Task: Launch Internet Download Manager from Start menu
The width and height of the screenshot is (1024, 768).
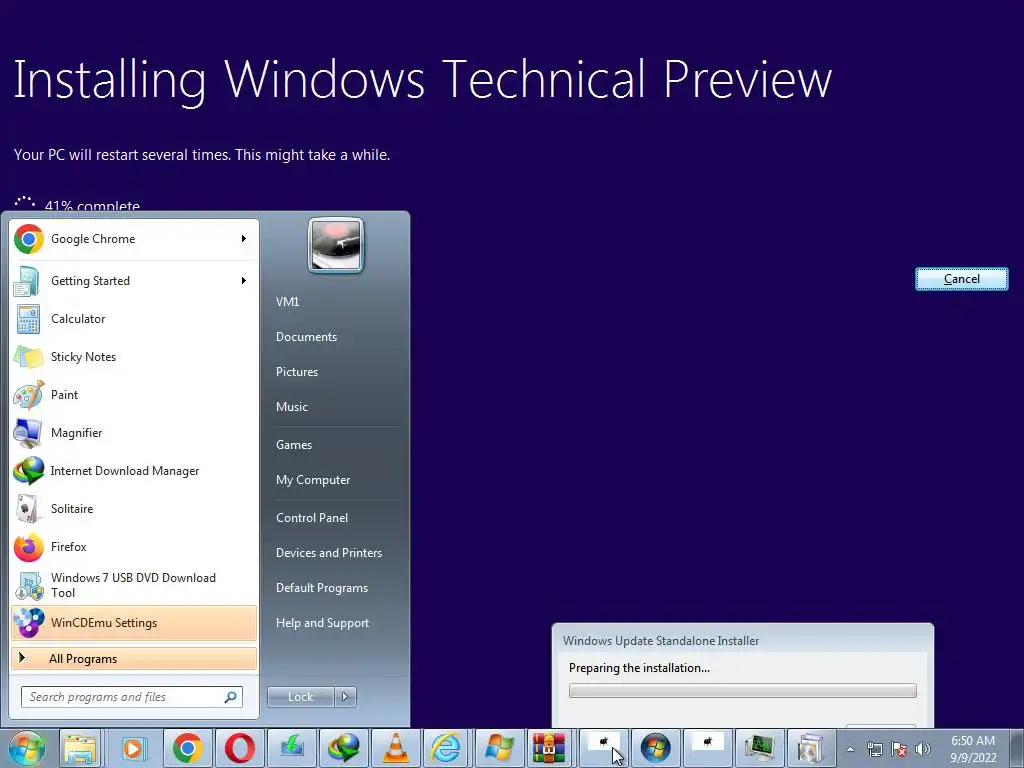Action: tap(134, 471)
